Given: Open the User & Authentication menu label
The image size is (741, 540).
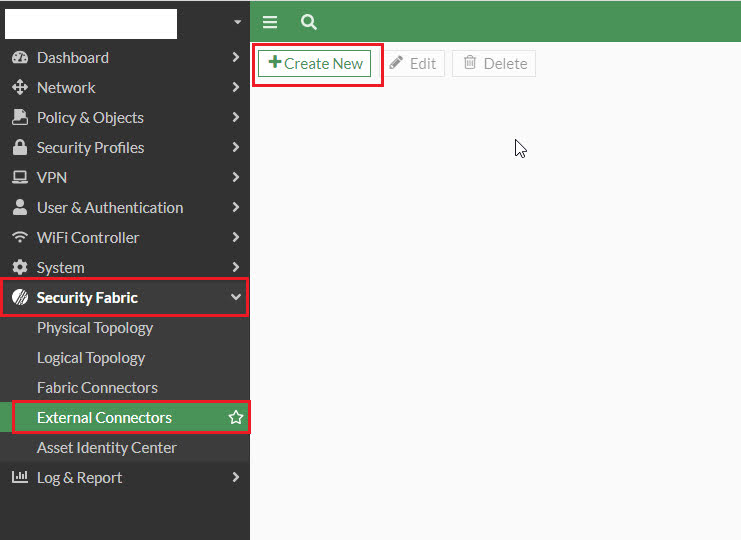Looking at the screenshot, I should (x=110, y=207).
